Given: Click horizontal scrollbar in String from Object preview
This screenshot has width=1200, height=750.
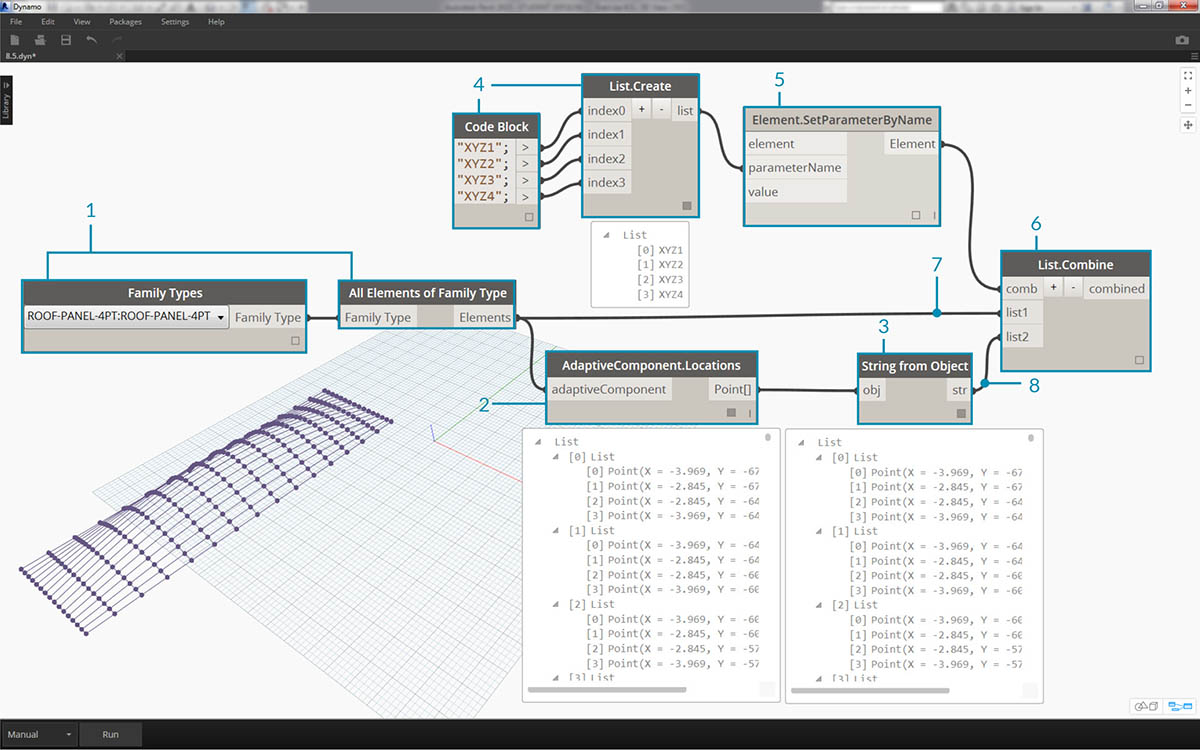Looking at the screenshot, I should 870,689.
